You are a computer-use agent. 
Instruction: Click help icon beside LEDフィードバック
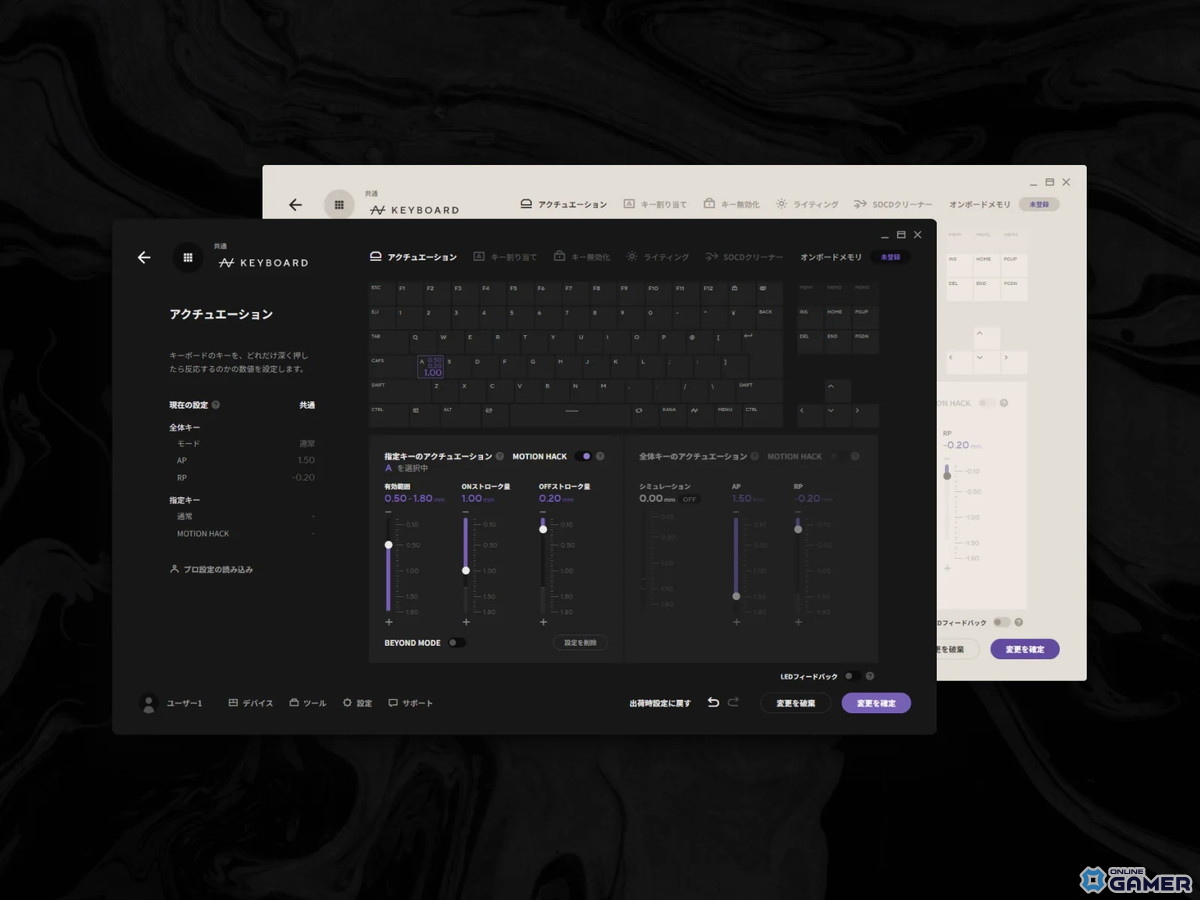click(870, 677)
